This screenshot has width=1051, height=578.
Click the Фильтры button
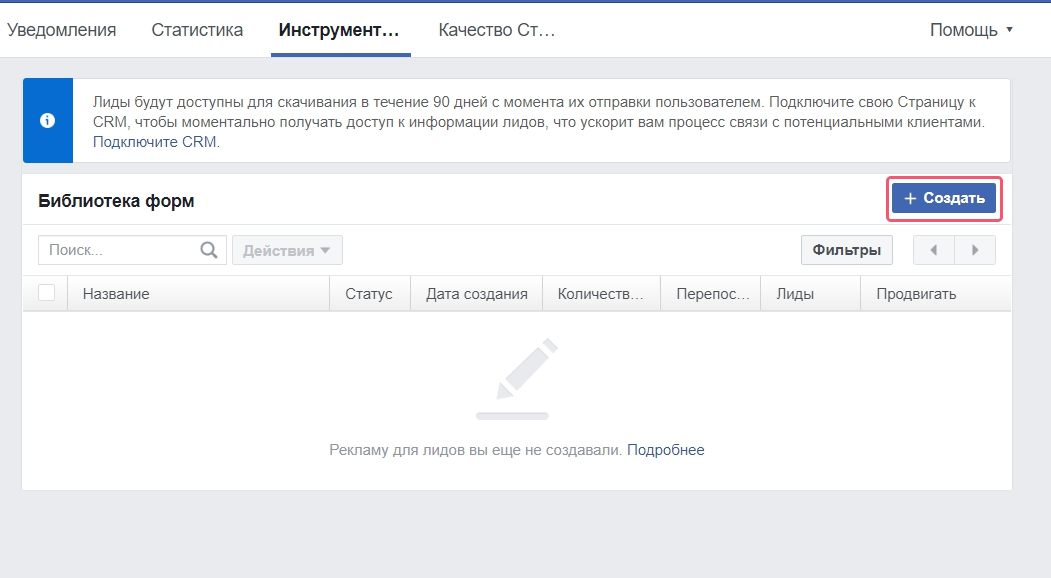click(x=846, y=249)
